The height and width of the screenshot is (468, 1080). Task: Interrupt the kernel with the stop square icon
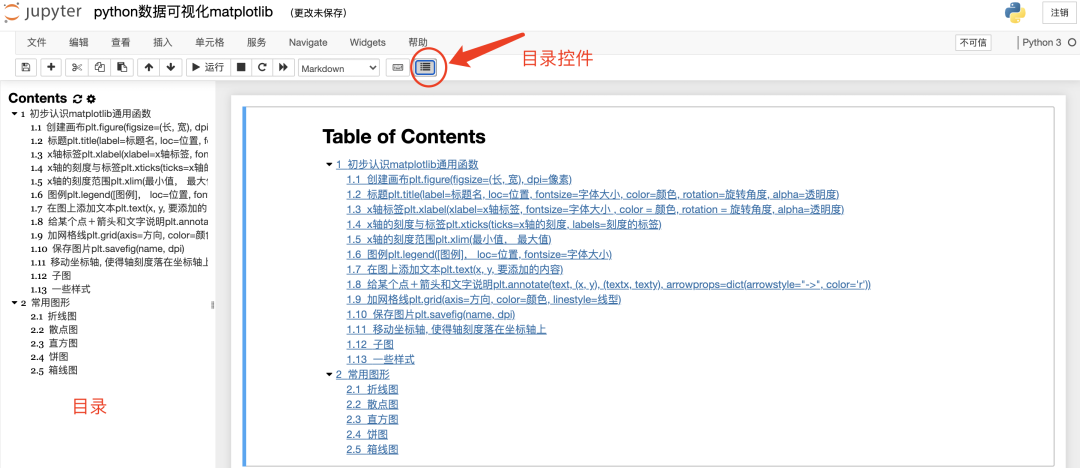pyautogui.click(x=240, y=68)
